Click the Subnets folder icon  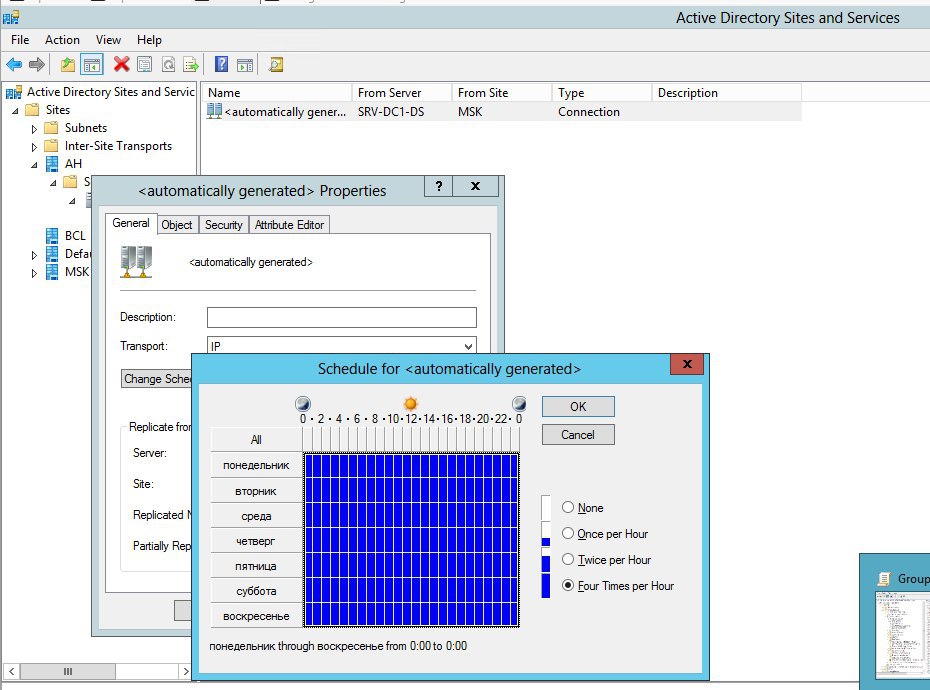(52, 128)
